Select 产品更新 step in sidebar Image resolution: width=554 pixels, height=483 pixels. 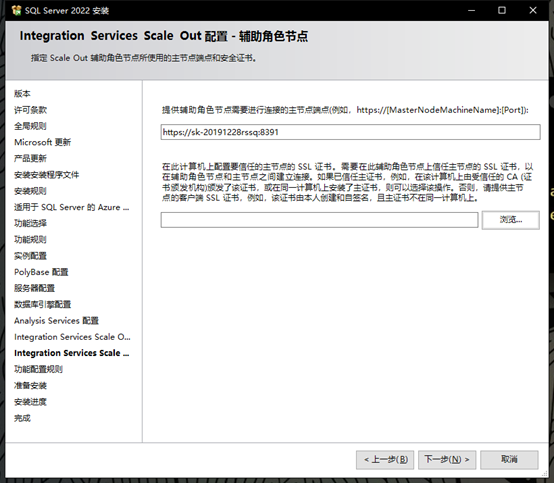(x=30, y=158)
